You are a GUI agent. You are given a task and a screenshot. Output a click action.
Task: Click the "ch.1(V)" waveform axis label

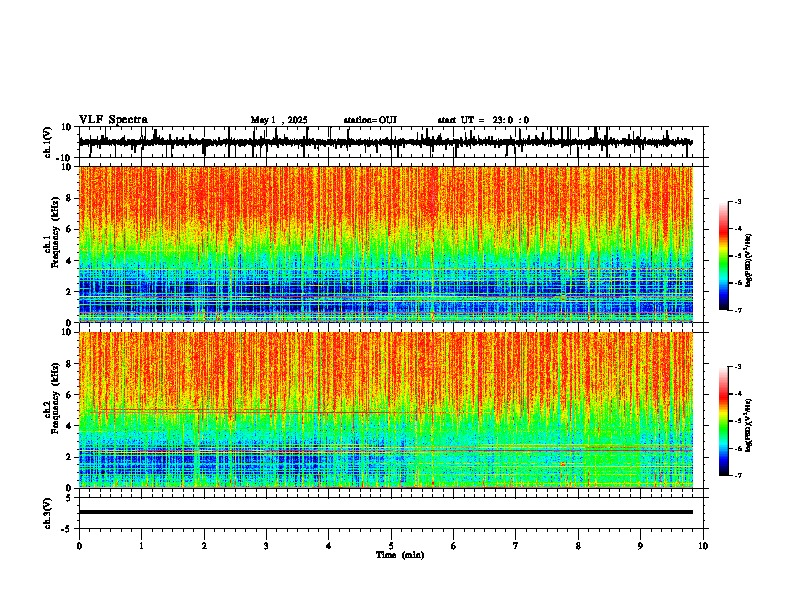(x=48, y=142)
